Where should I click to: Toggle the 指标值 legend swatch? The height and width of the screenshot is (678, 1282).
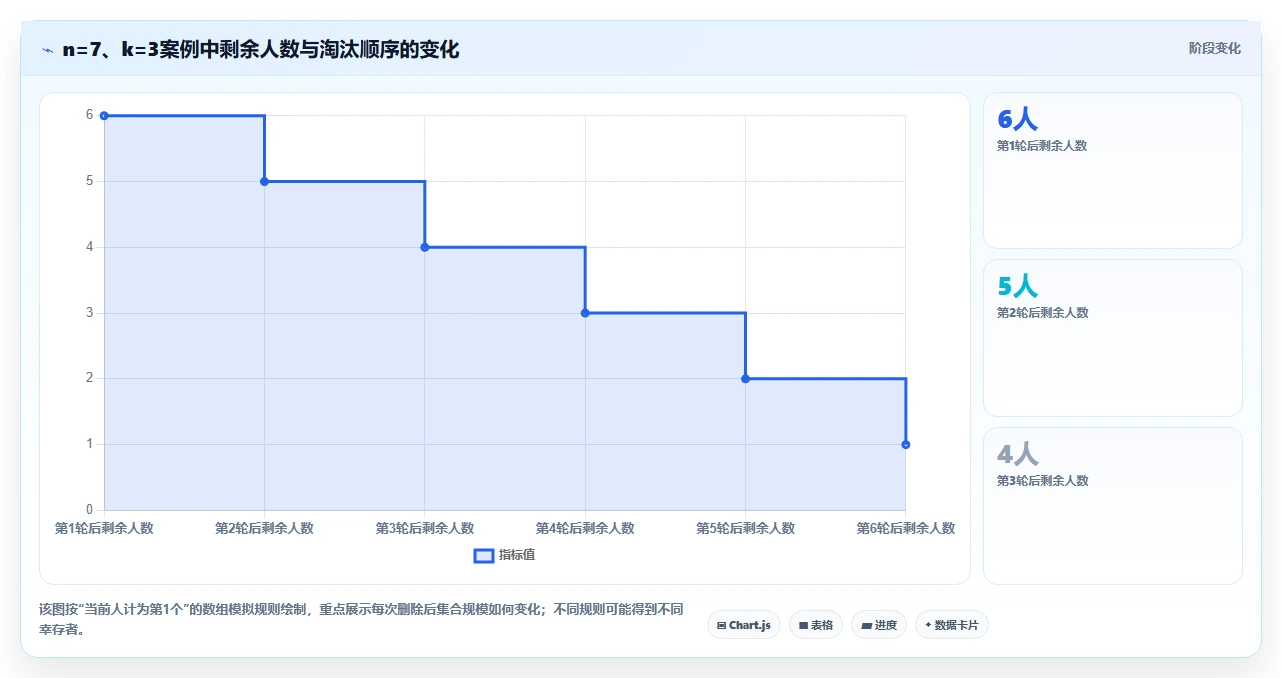pos(483,555)
